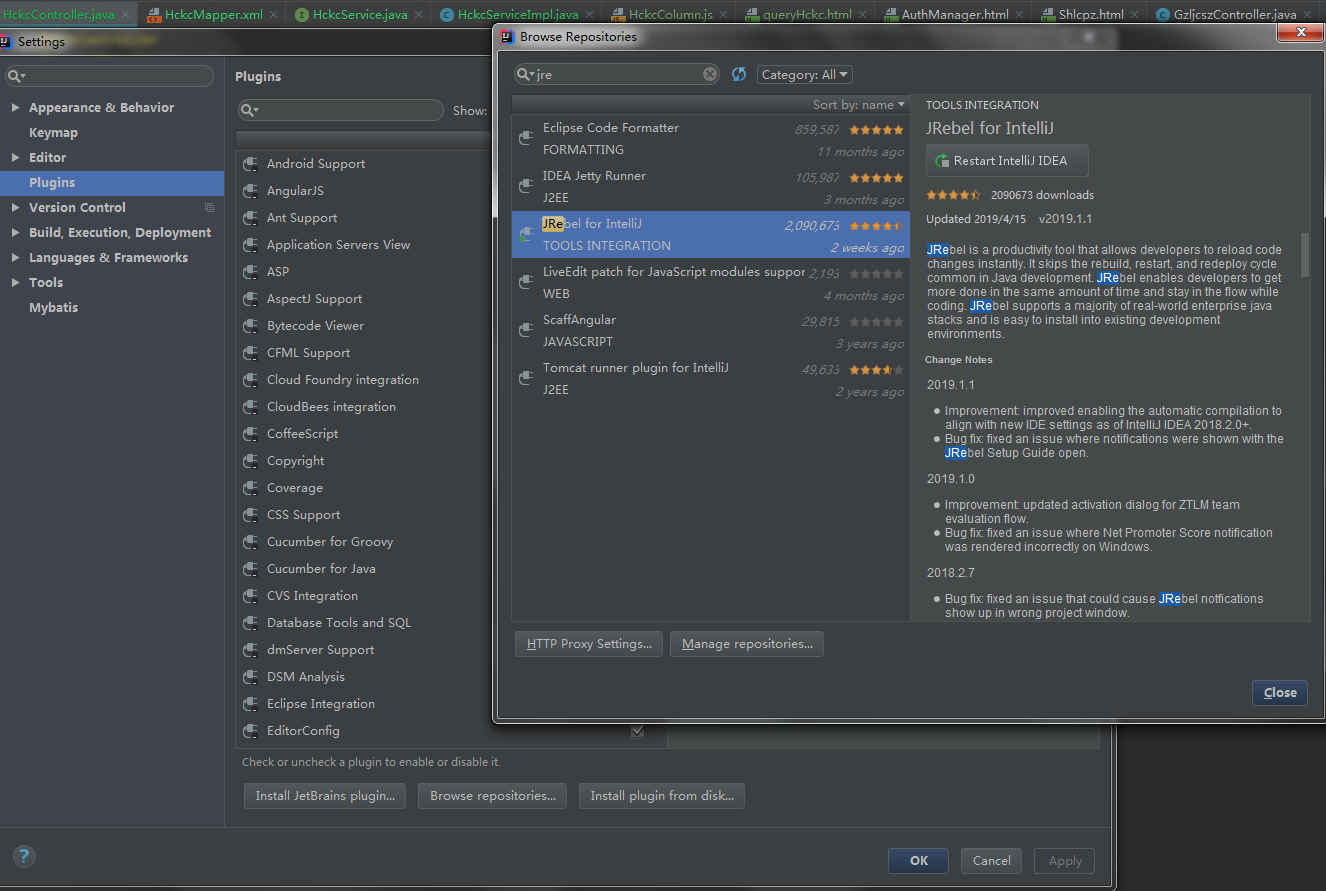Click the Eclipse Code Formatter plugin icon

coord(525,138)
